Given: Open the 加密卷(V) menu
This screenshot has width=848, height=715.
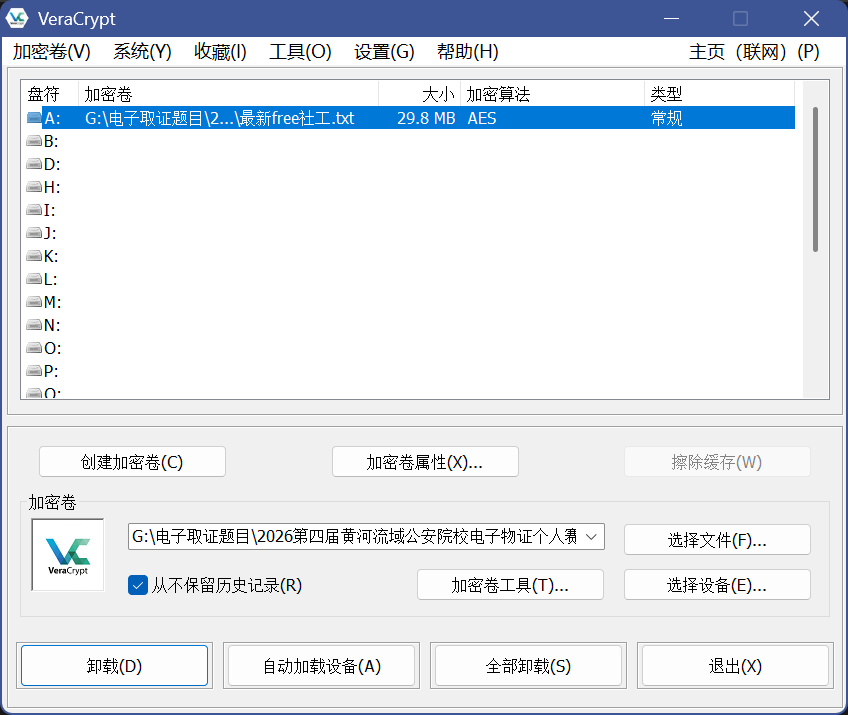Looking at the screenshot, I should coord(52,52).
